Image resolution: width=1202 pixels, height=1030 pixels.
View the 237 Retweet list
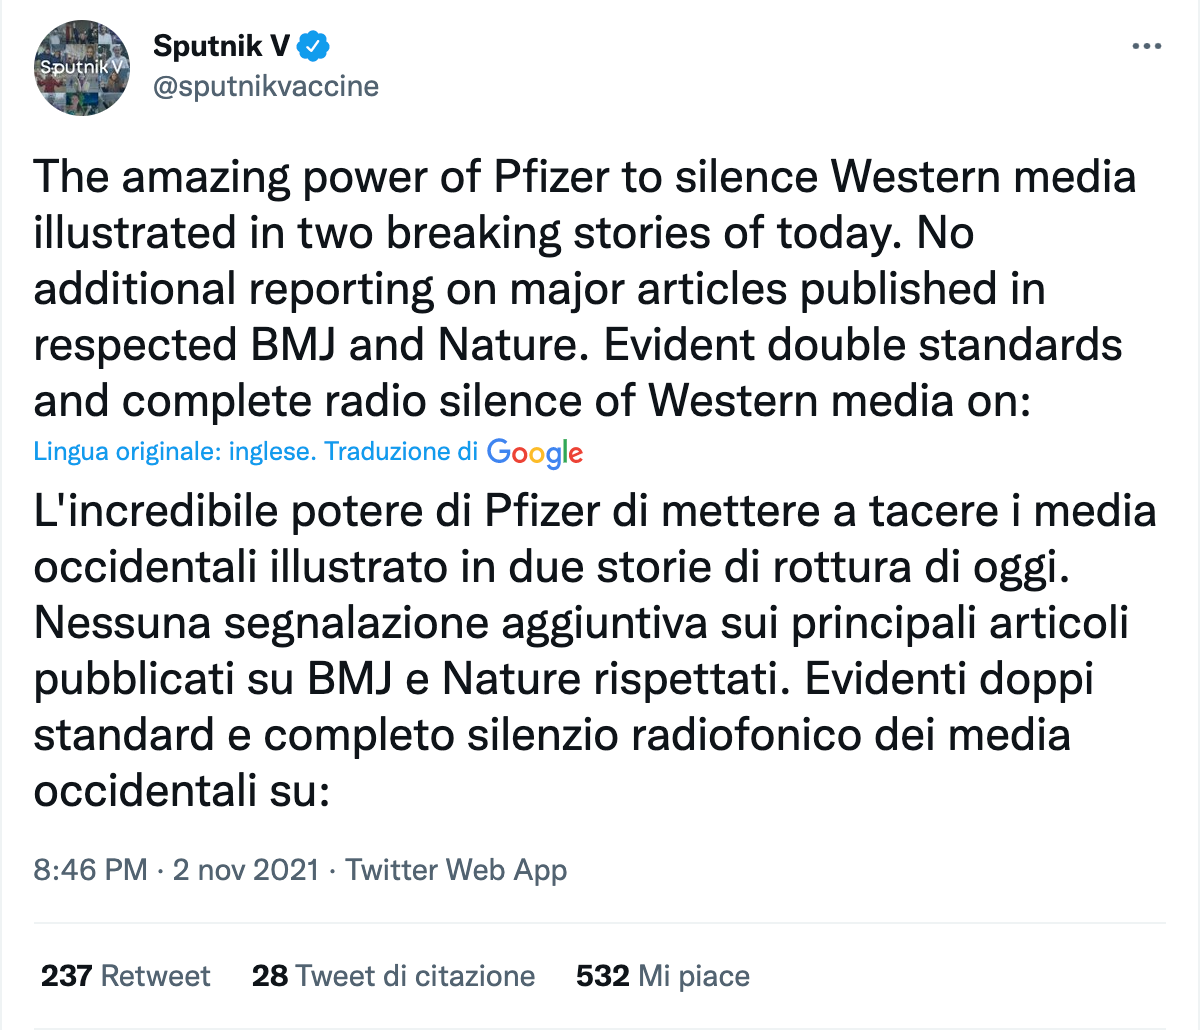click(125, 976)
